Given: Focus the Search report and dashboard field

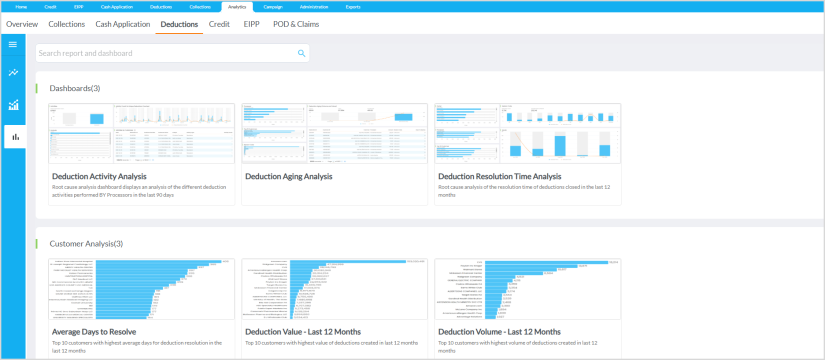Looking at the screenshot, I should tap(173, 53).
